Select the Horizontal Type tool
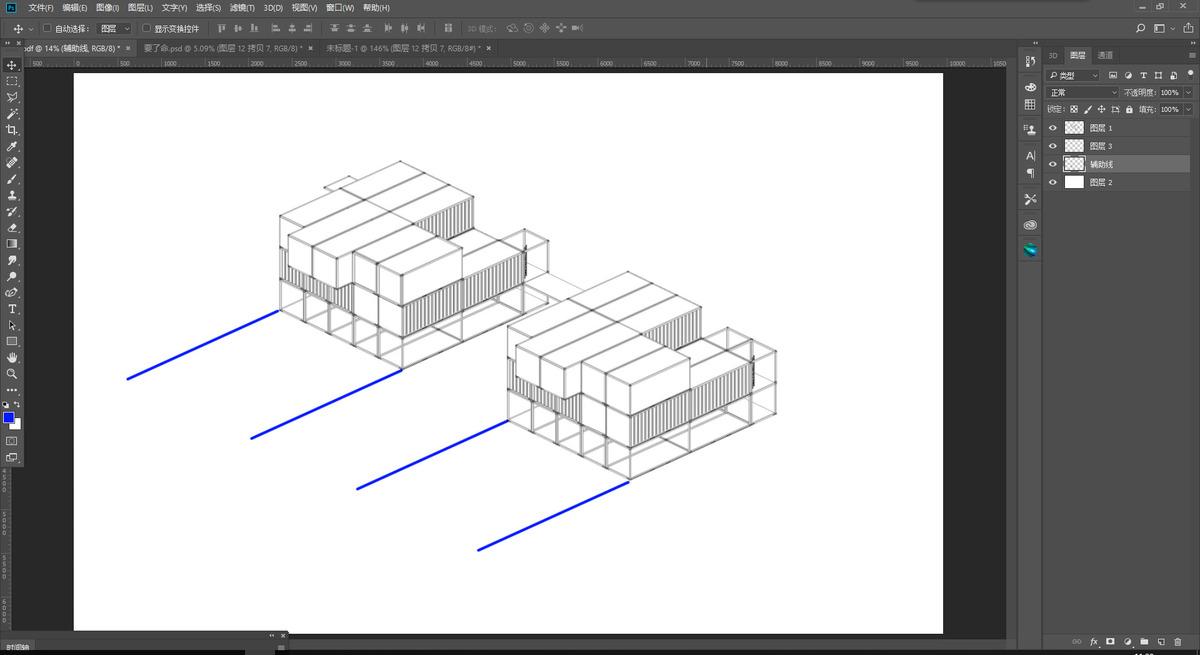Screen dimensions: 1200x655 coord(12,309)
